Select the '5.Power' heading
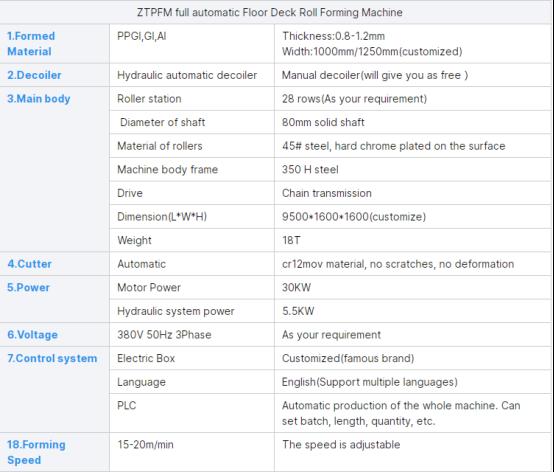 coord(29,288)
